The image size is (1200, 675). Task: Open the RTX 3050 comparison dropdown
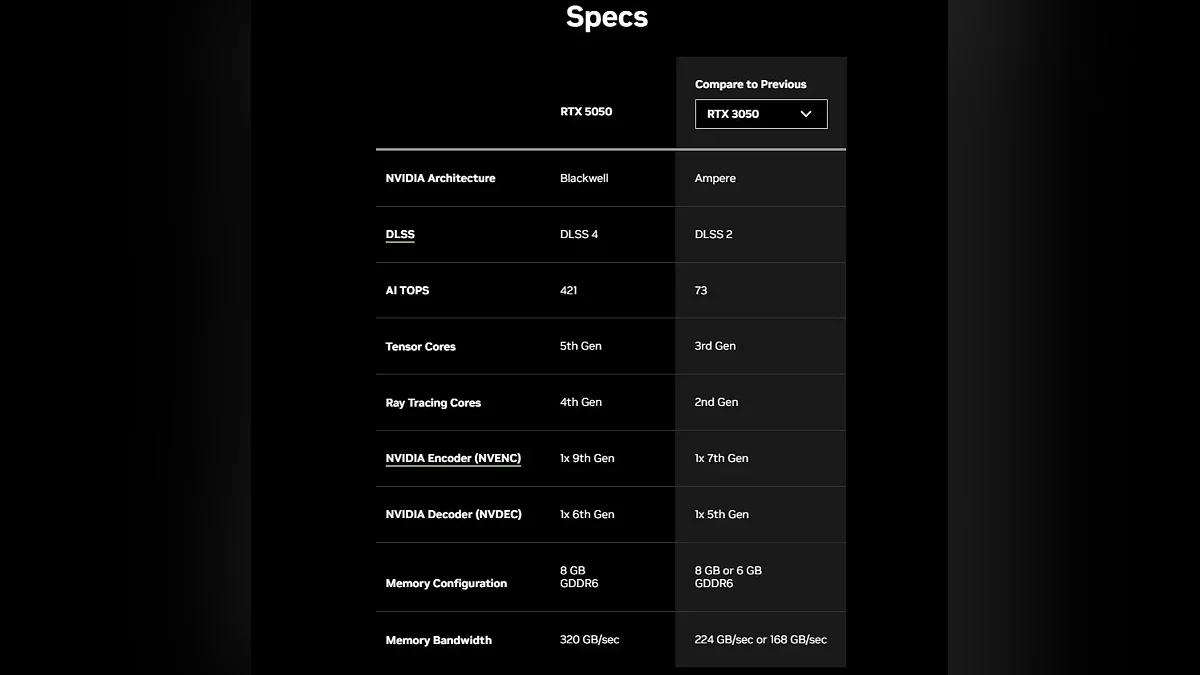tap(760, 114)
